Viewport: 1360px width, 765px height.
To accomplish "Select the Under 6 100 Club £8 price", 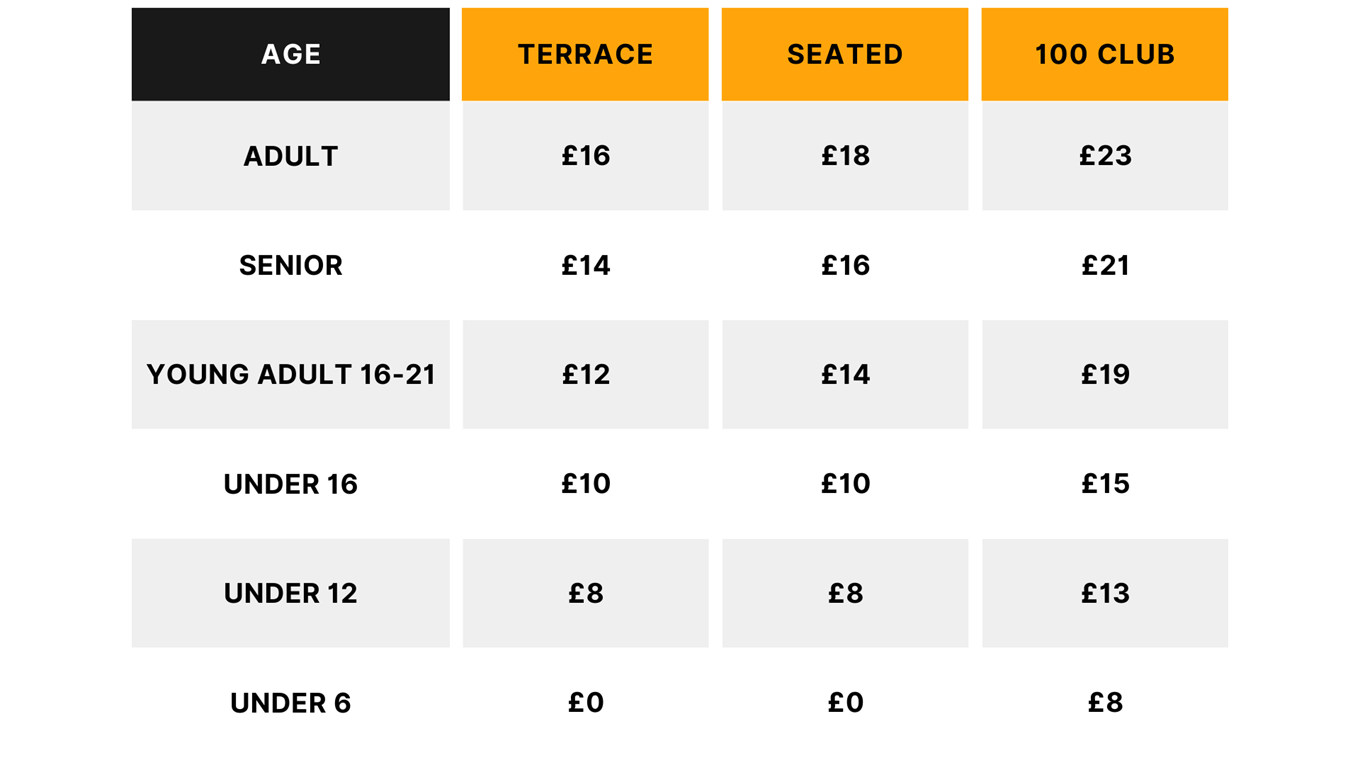I will click(1105, 703).
